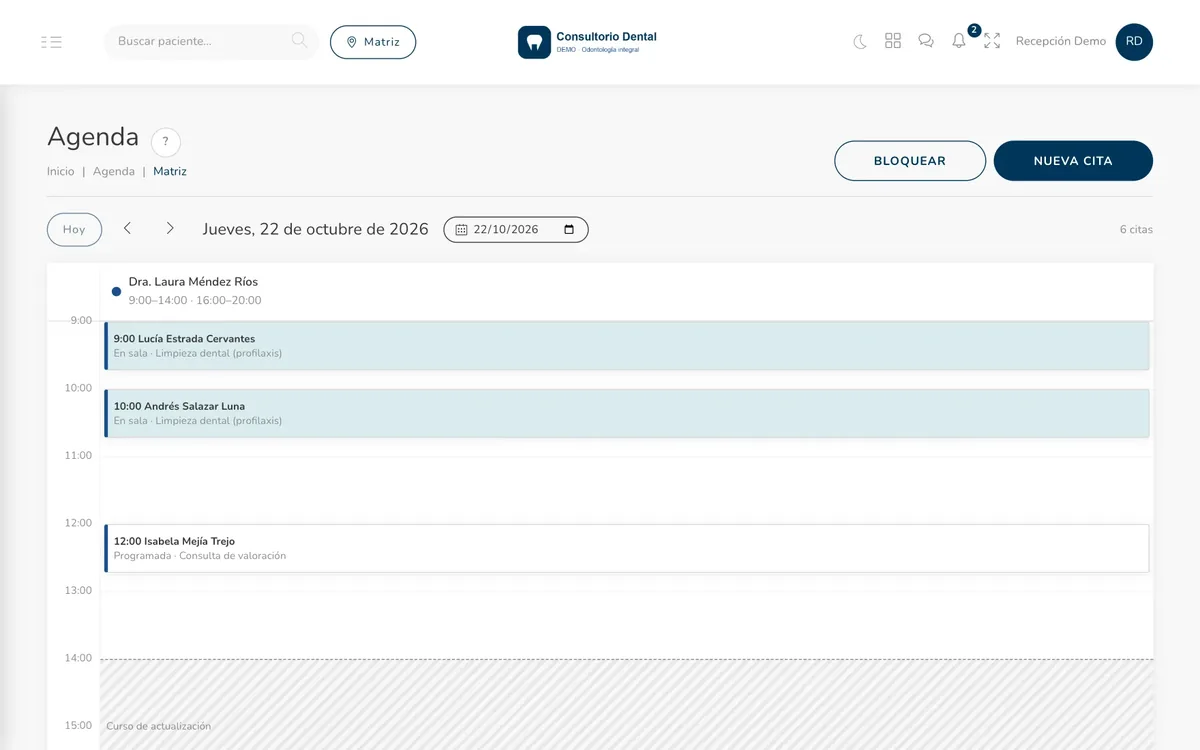
Task: Click the Consultorio Dental tooth logo
Action: pyautogui.click(x=534, y=42)
